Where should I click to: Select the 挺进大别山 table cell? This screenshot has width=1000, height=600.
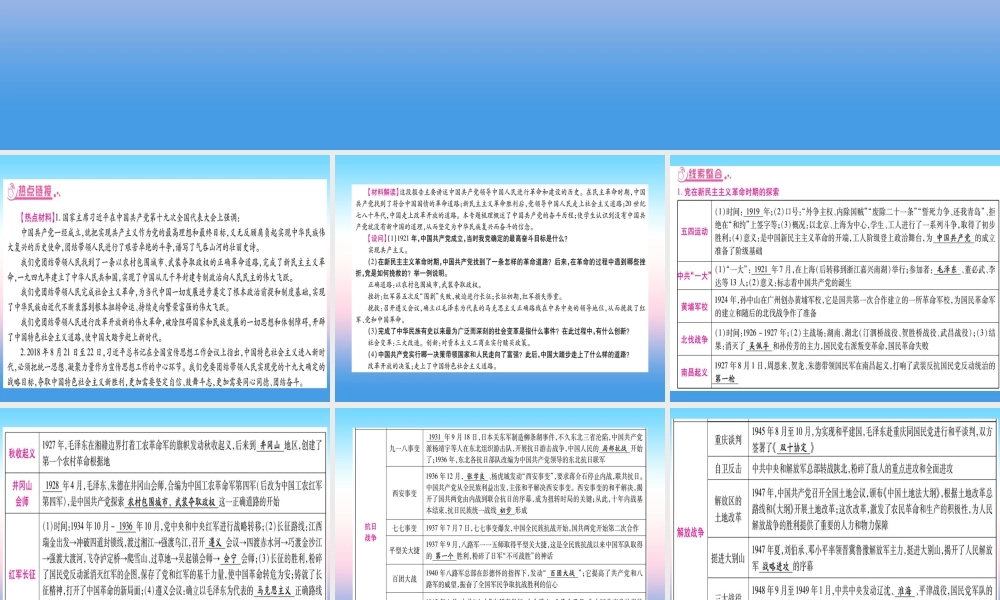727,558
